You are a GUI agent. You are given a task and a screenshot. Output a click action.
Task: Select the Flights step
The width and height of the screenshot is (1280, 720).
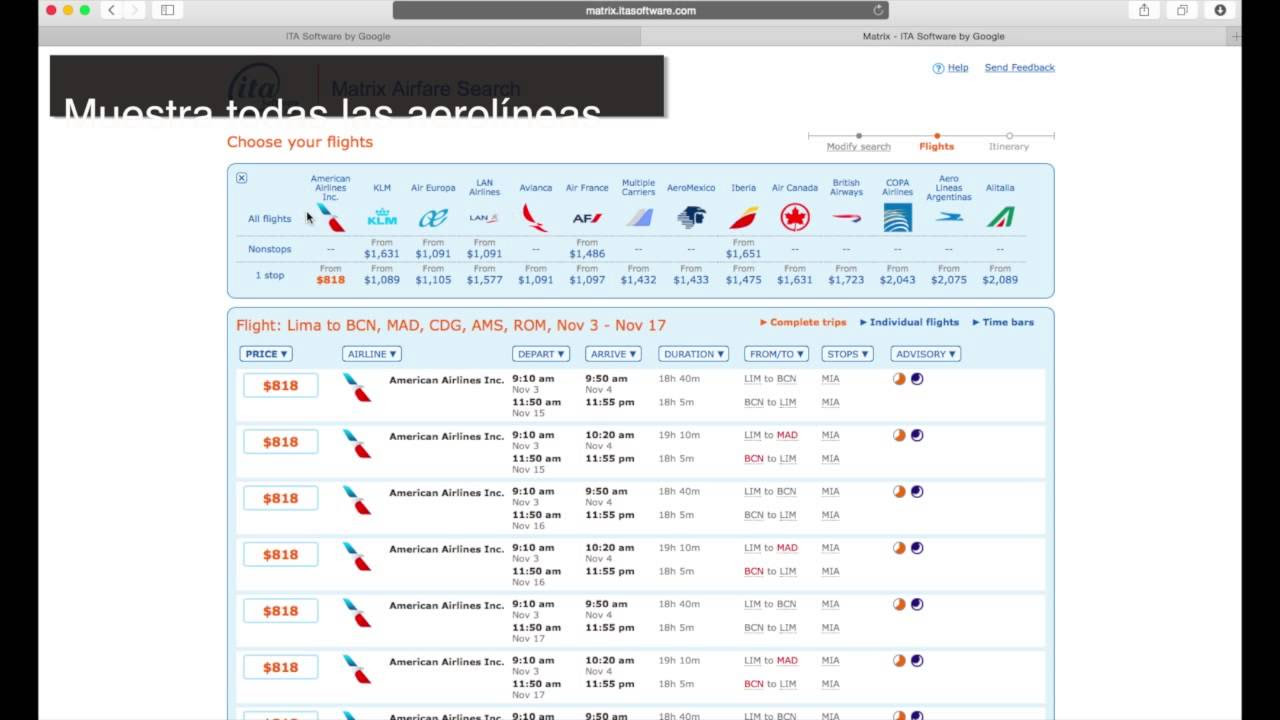(937, 146)
